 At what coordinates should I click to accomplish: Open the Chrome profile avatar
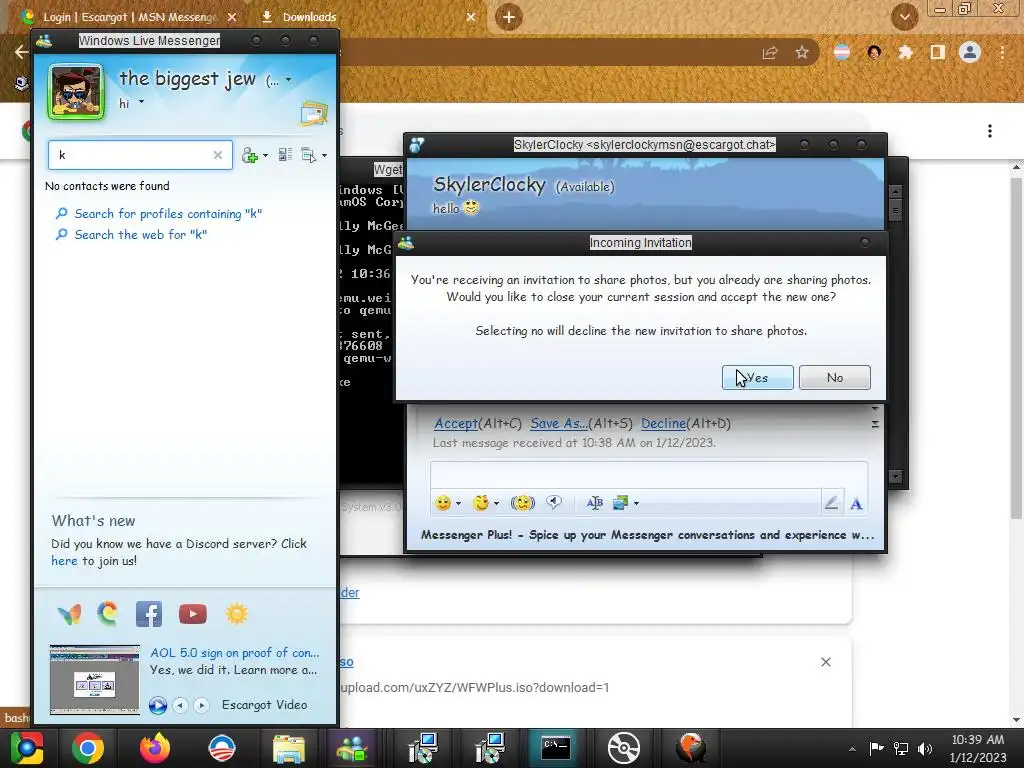970,52
